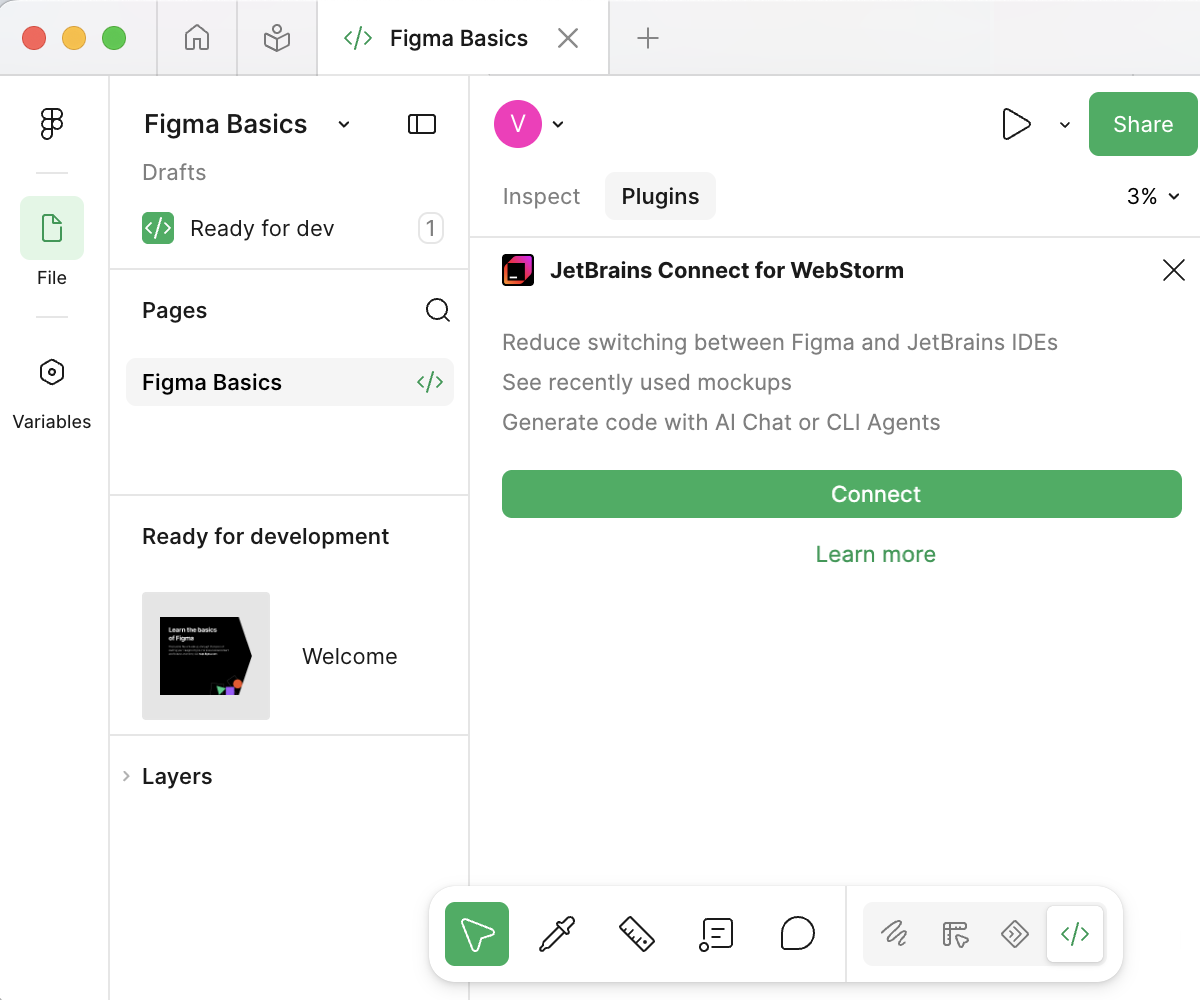Present the prototype with the play icon

1016,124
